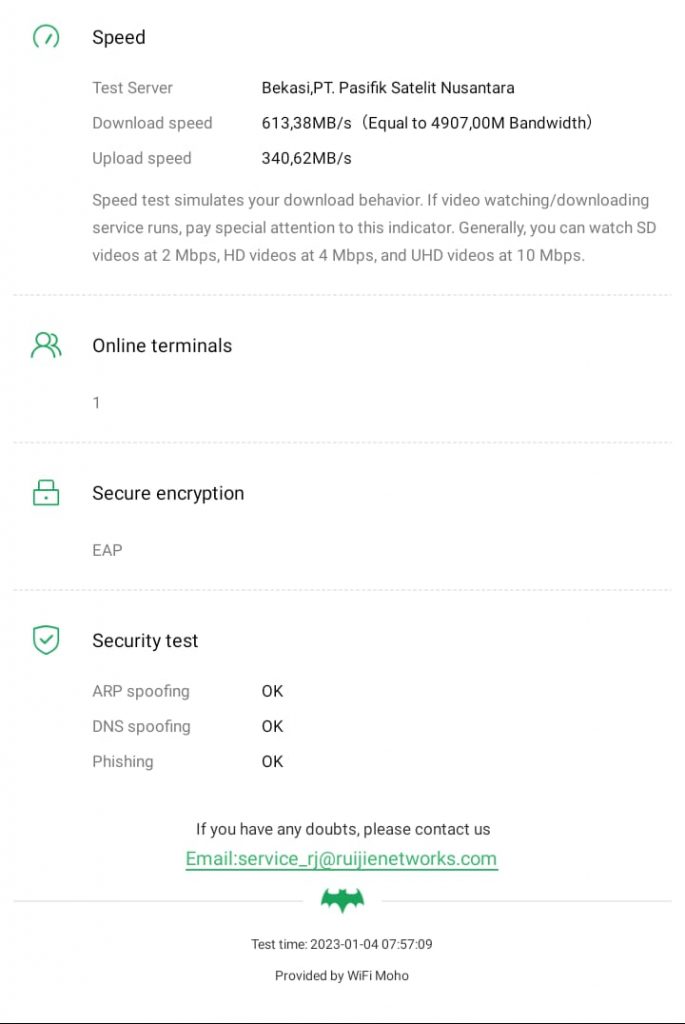Click the upload speed value 340,62MB/s

[x=307, y=158]
